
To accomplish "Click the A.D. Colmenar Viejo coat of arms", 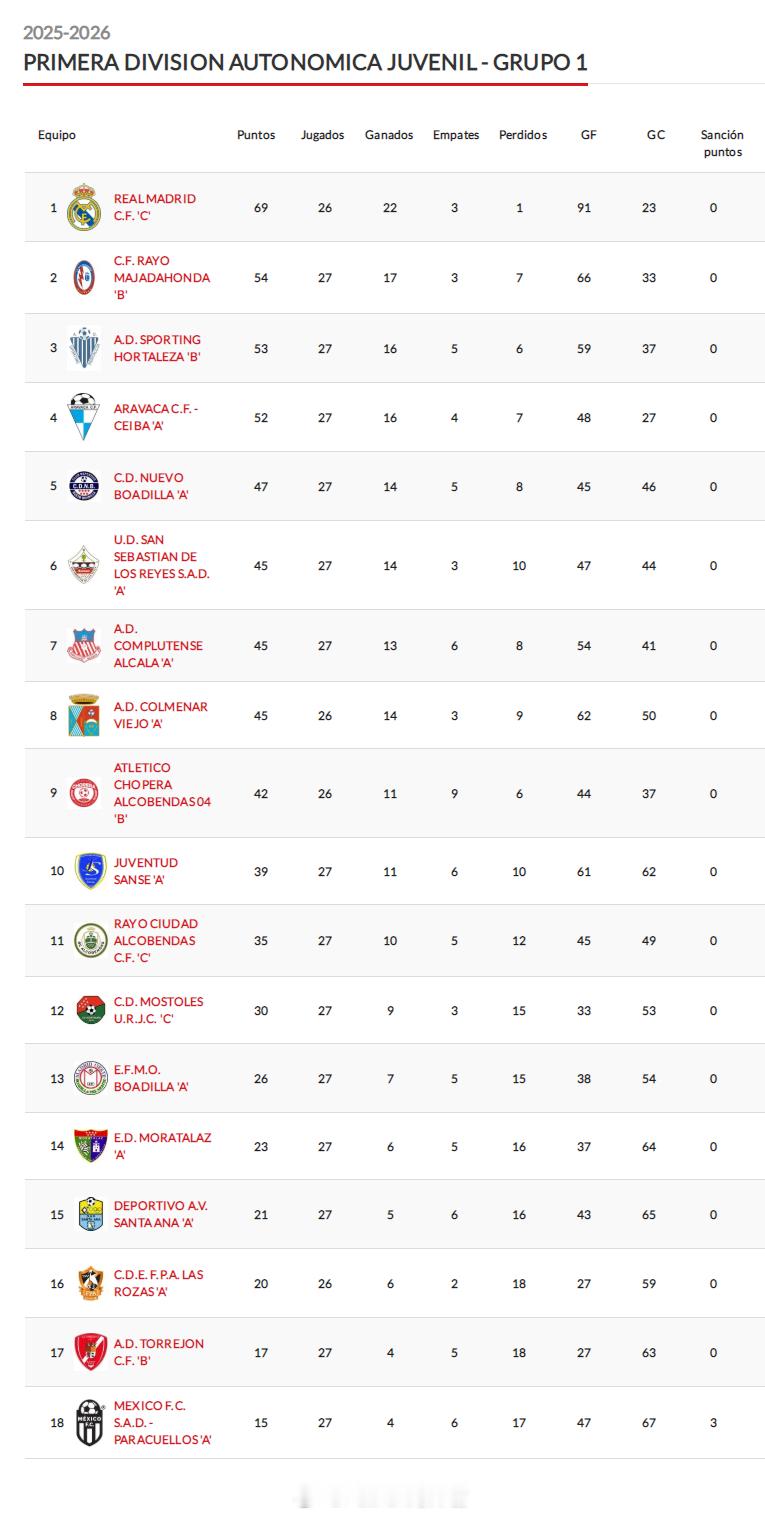I will coord(84,715).
